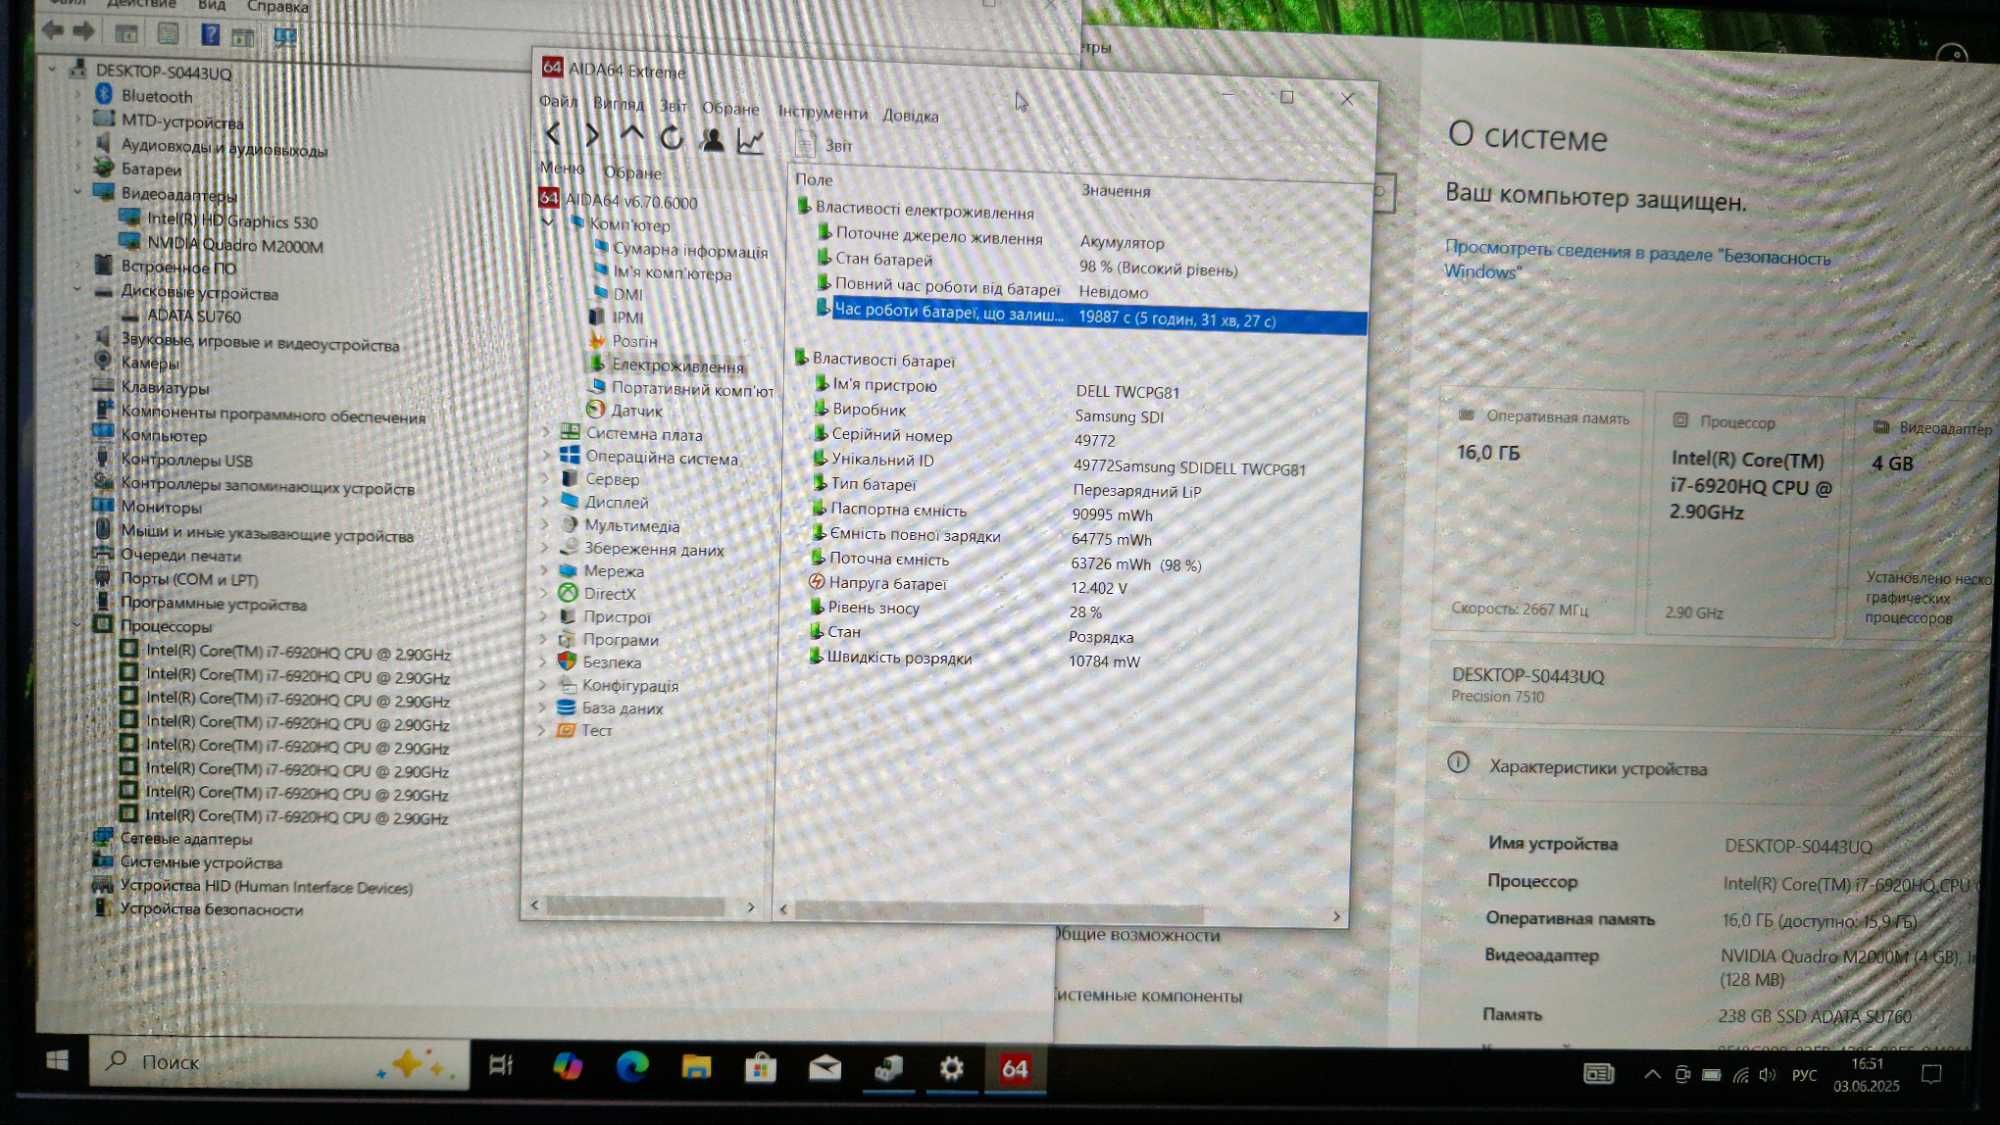Open the Обране menu in AIDA64

[x=730, y=108]
